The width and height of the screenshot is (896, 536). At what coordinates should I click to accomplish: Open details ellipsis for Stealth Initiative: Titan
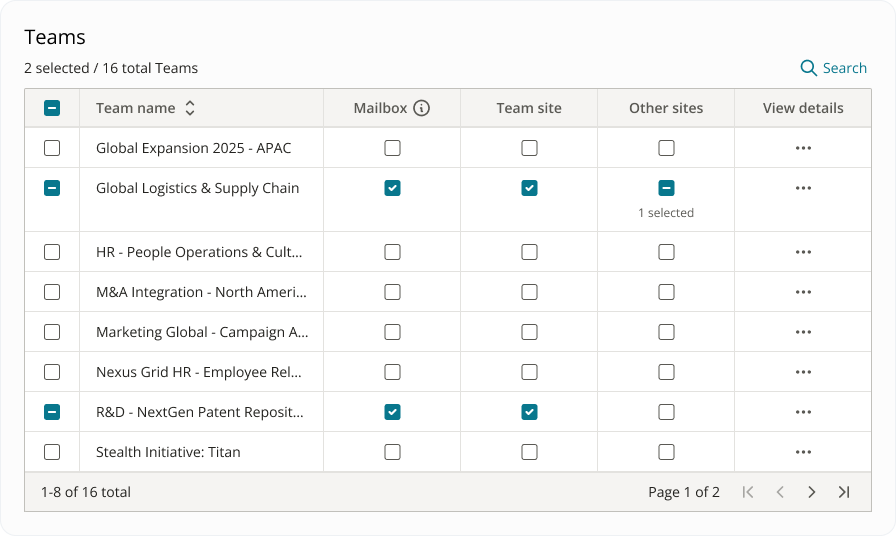(x=803, y=452)
